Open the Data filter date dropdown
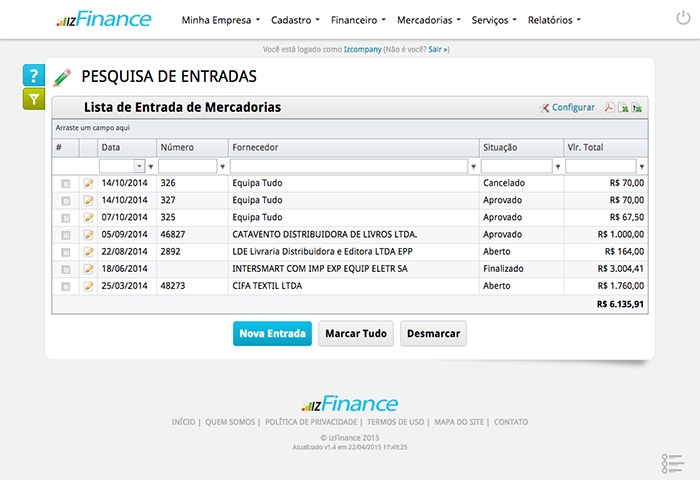Screen dimensions: 700x480 coord(138,167)
